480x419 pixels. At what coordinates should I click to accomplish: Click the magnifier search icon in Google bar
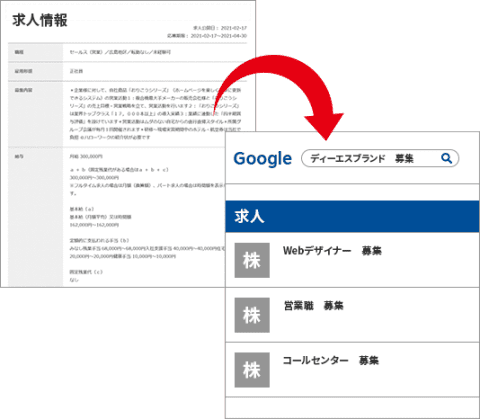447,158
